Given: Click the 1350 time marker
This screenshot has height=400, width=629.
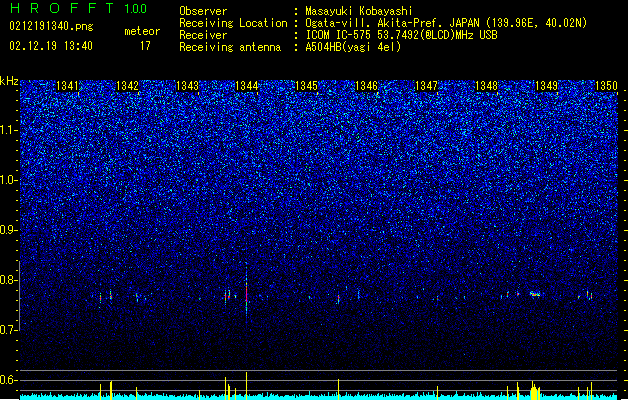Looking at the screenshot, I should pos(606,86).
